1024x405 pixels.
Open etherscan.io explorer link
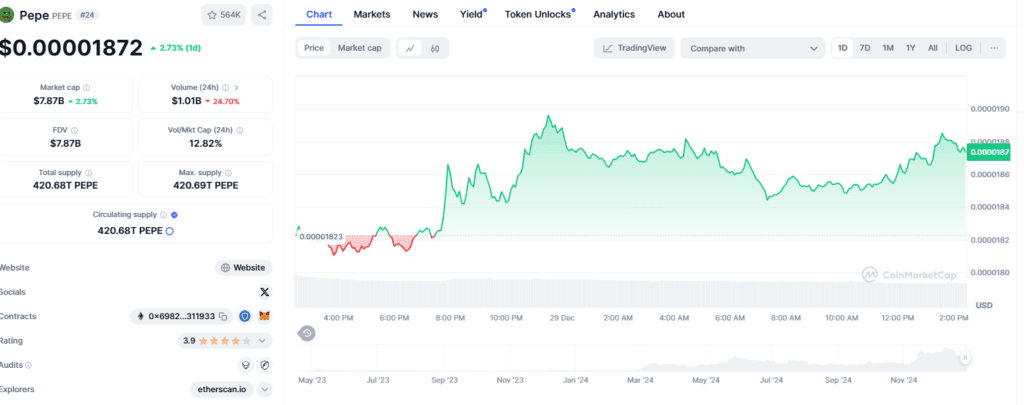[x=221, y=389]
